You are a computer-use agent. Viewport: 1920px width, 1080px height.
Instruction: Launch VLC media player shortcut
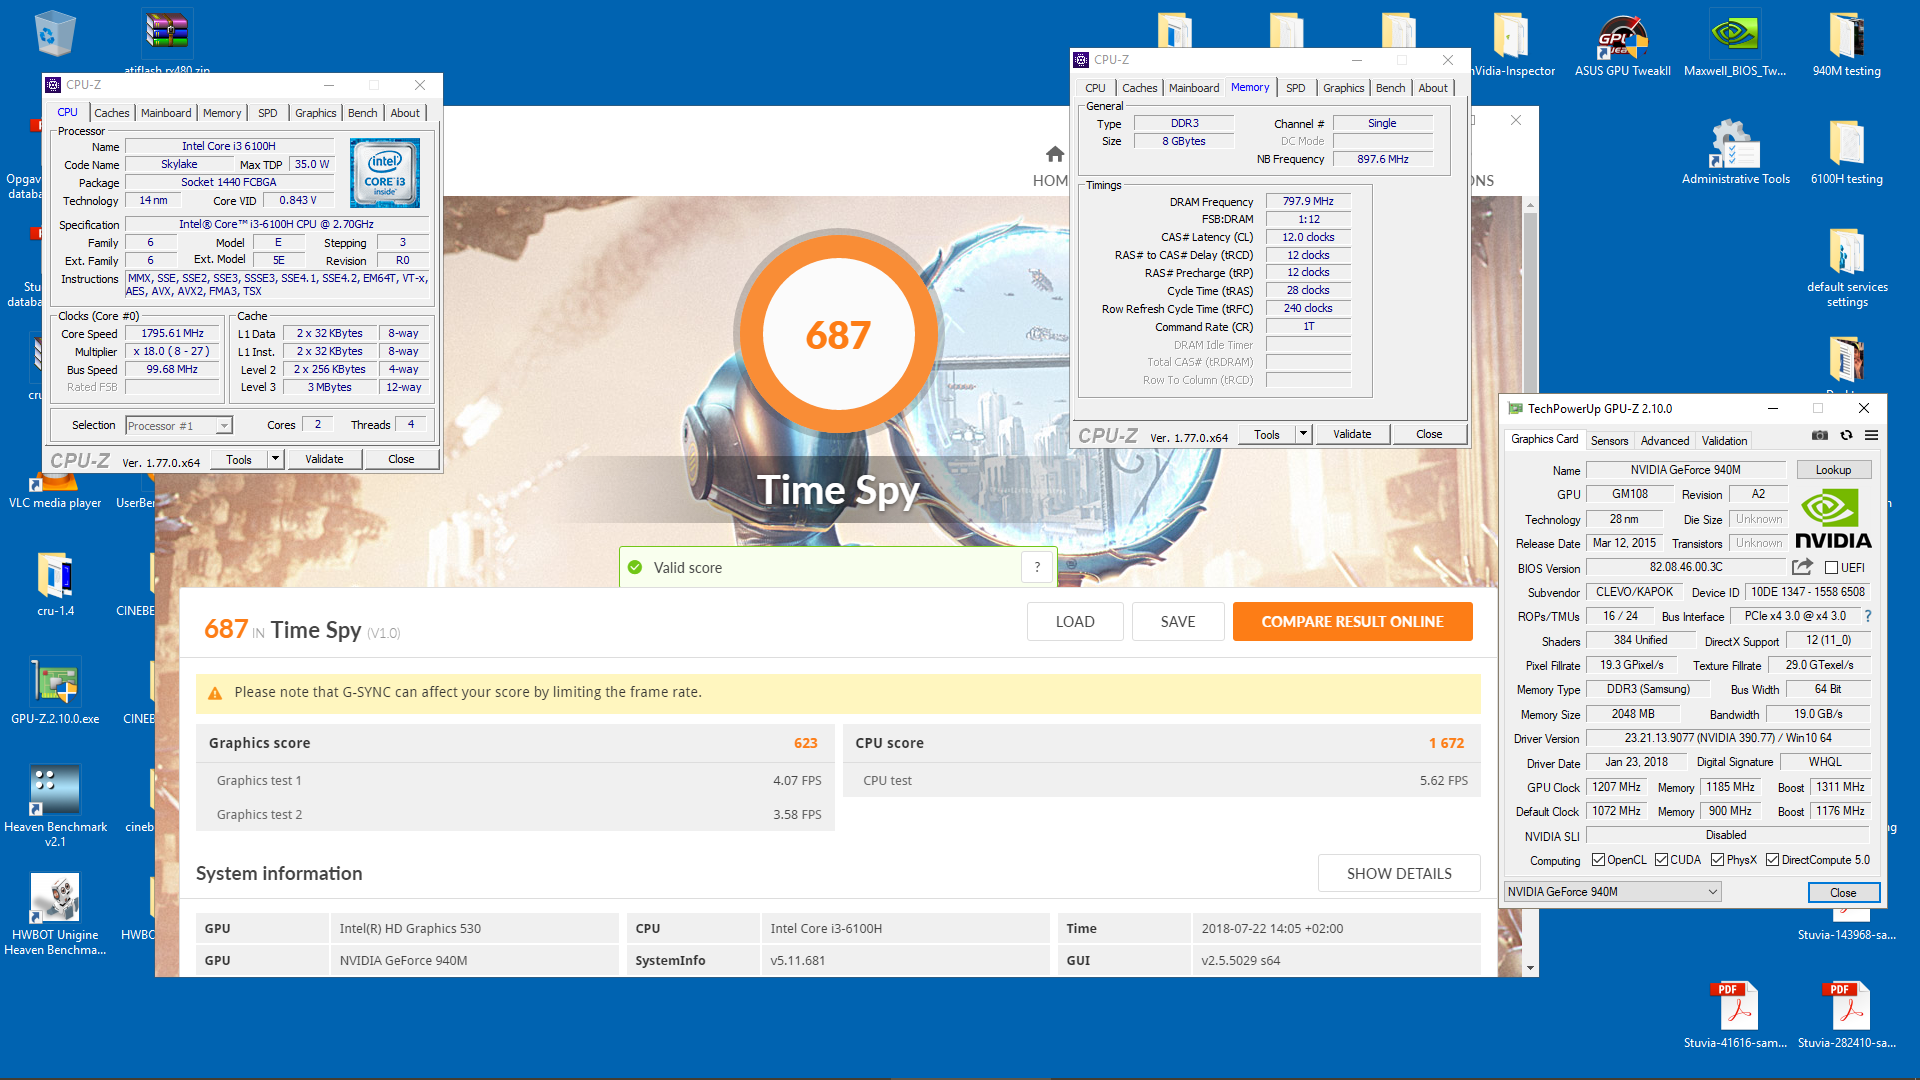(x=55, y=493)
